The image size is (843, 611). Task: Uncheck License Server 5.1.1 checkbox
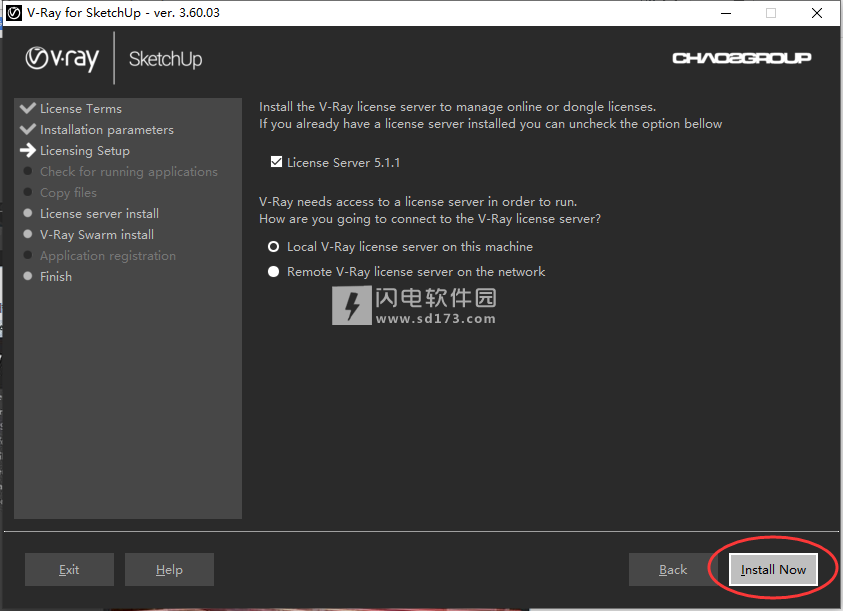[276, 162]
